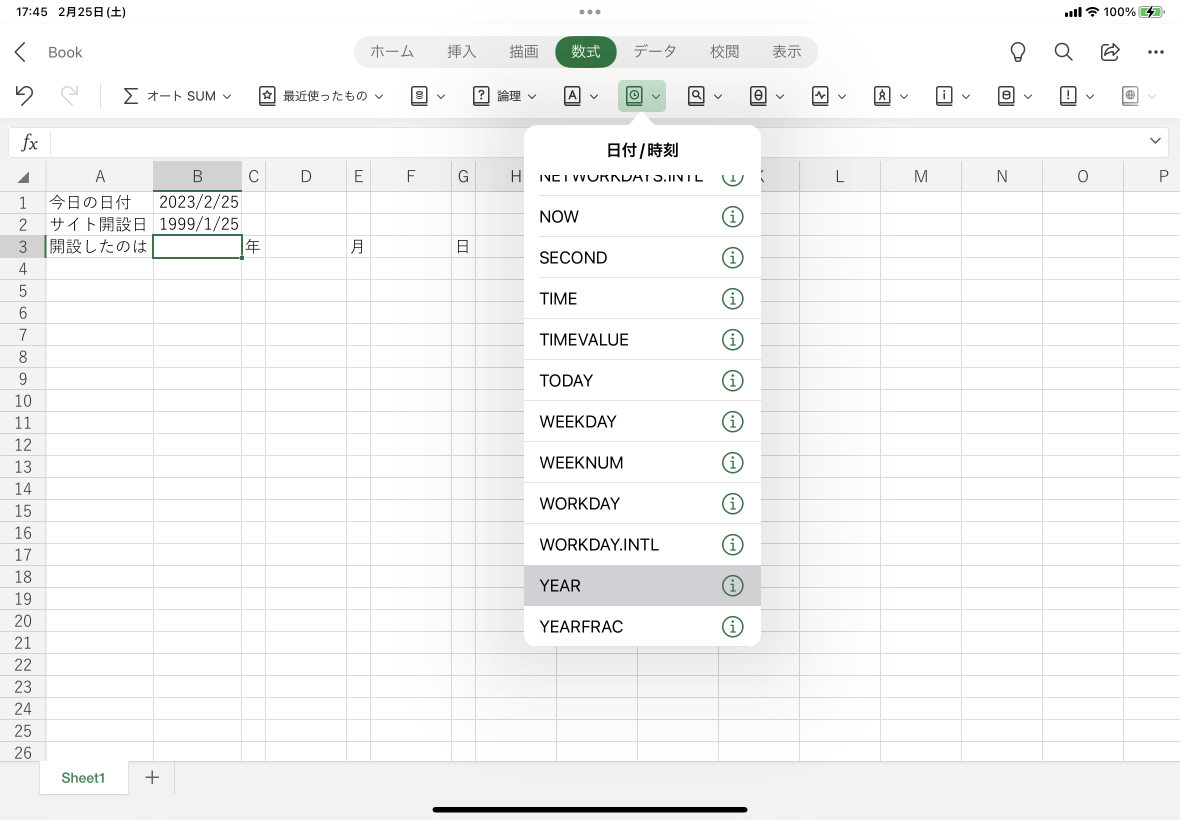
Task: Show info for the YEARFRAC function
Action: 732,627
